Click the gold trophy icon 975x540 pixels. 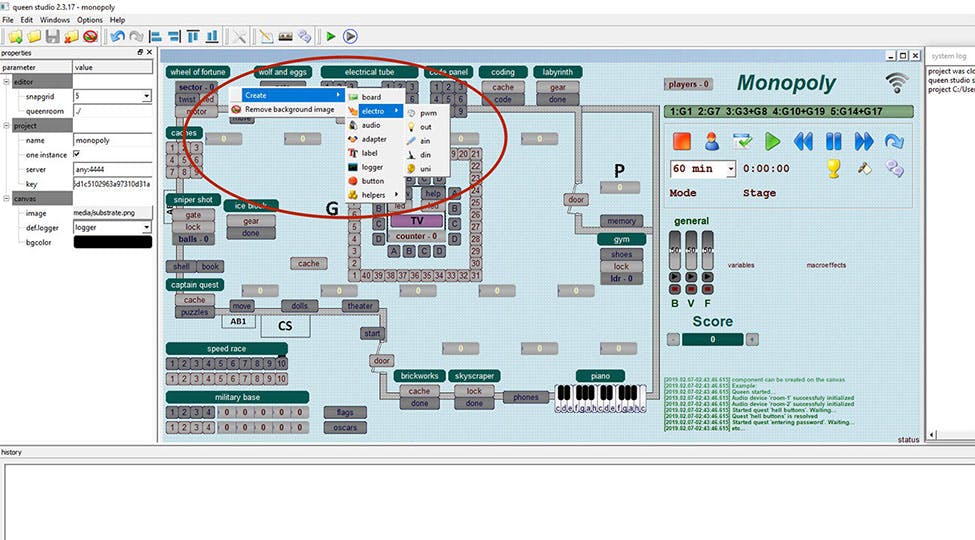833,168
